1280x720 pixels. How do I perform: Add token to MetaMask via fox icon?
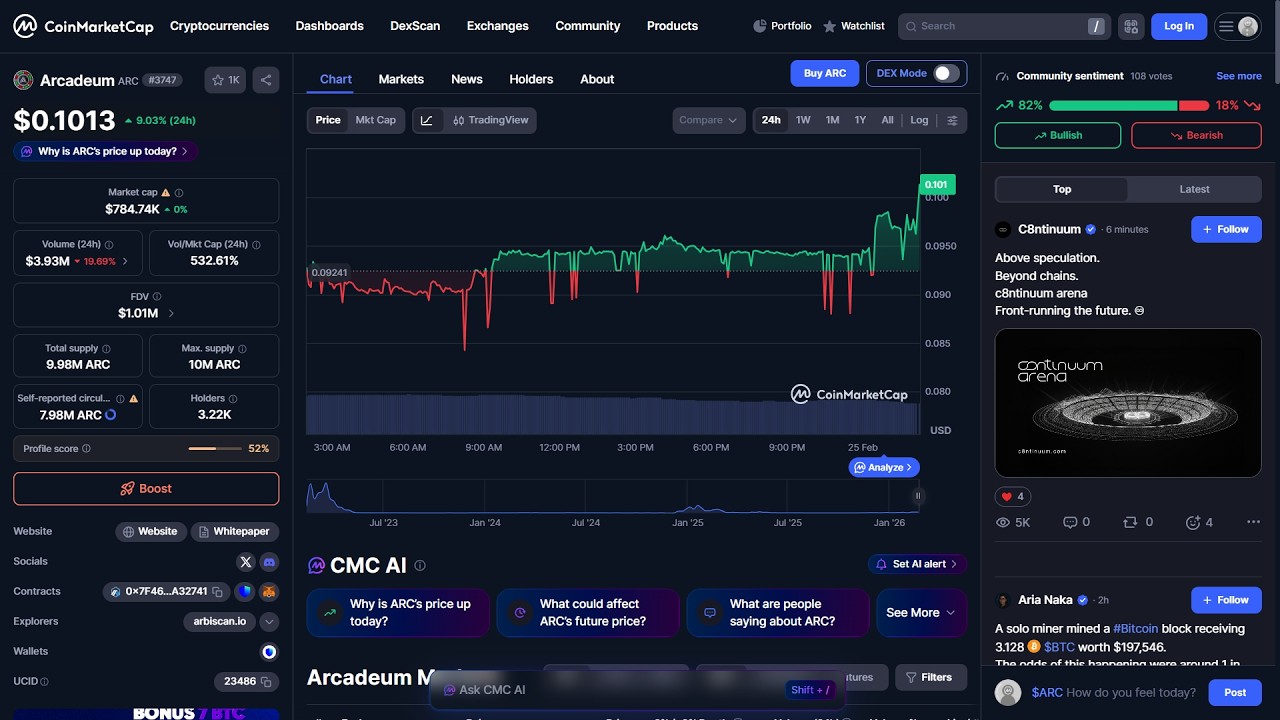(x=269, y=592)
